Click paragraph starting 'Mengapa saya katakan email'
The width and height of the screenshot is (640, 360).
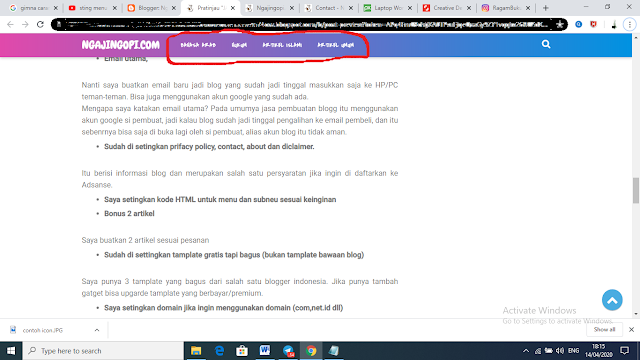point(240,120)
